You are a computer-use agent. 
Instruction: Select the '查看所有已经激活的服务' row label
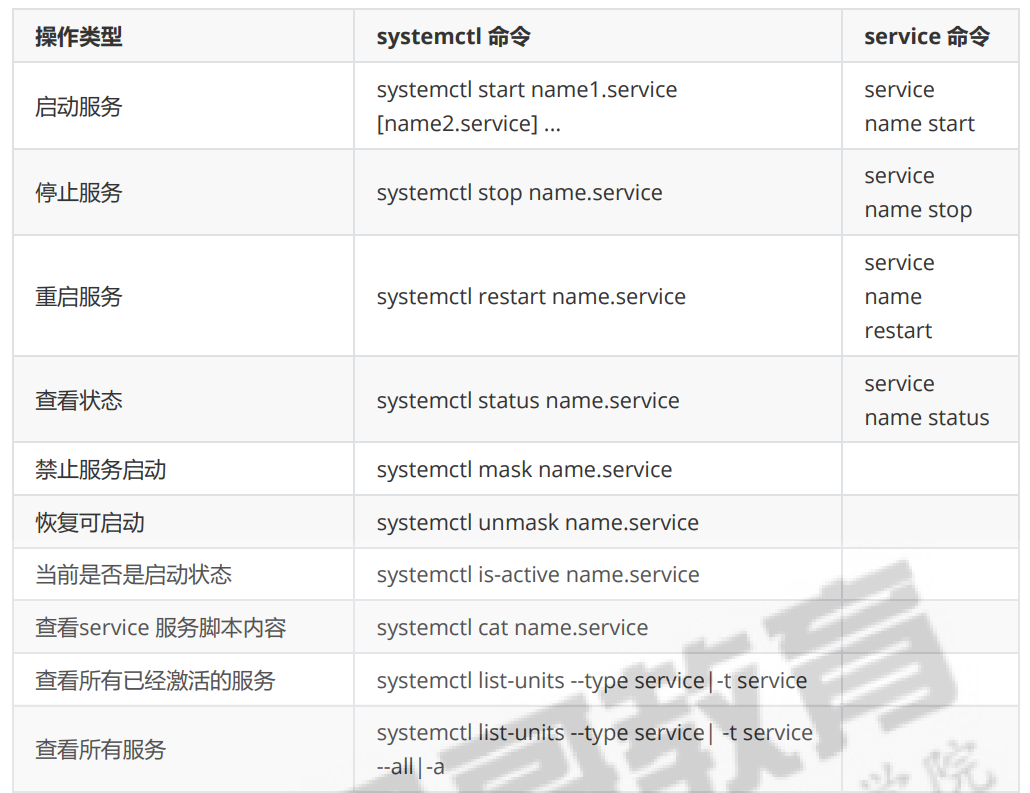click(155, 681)
